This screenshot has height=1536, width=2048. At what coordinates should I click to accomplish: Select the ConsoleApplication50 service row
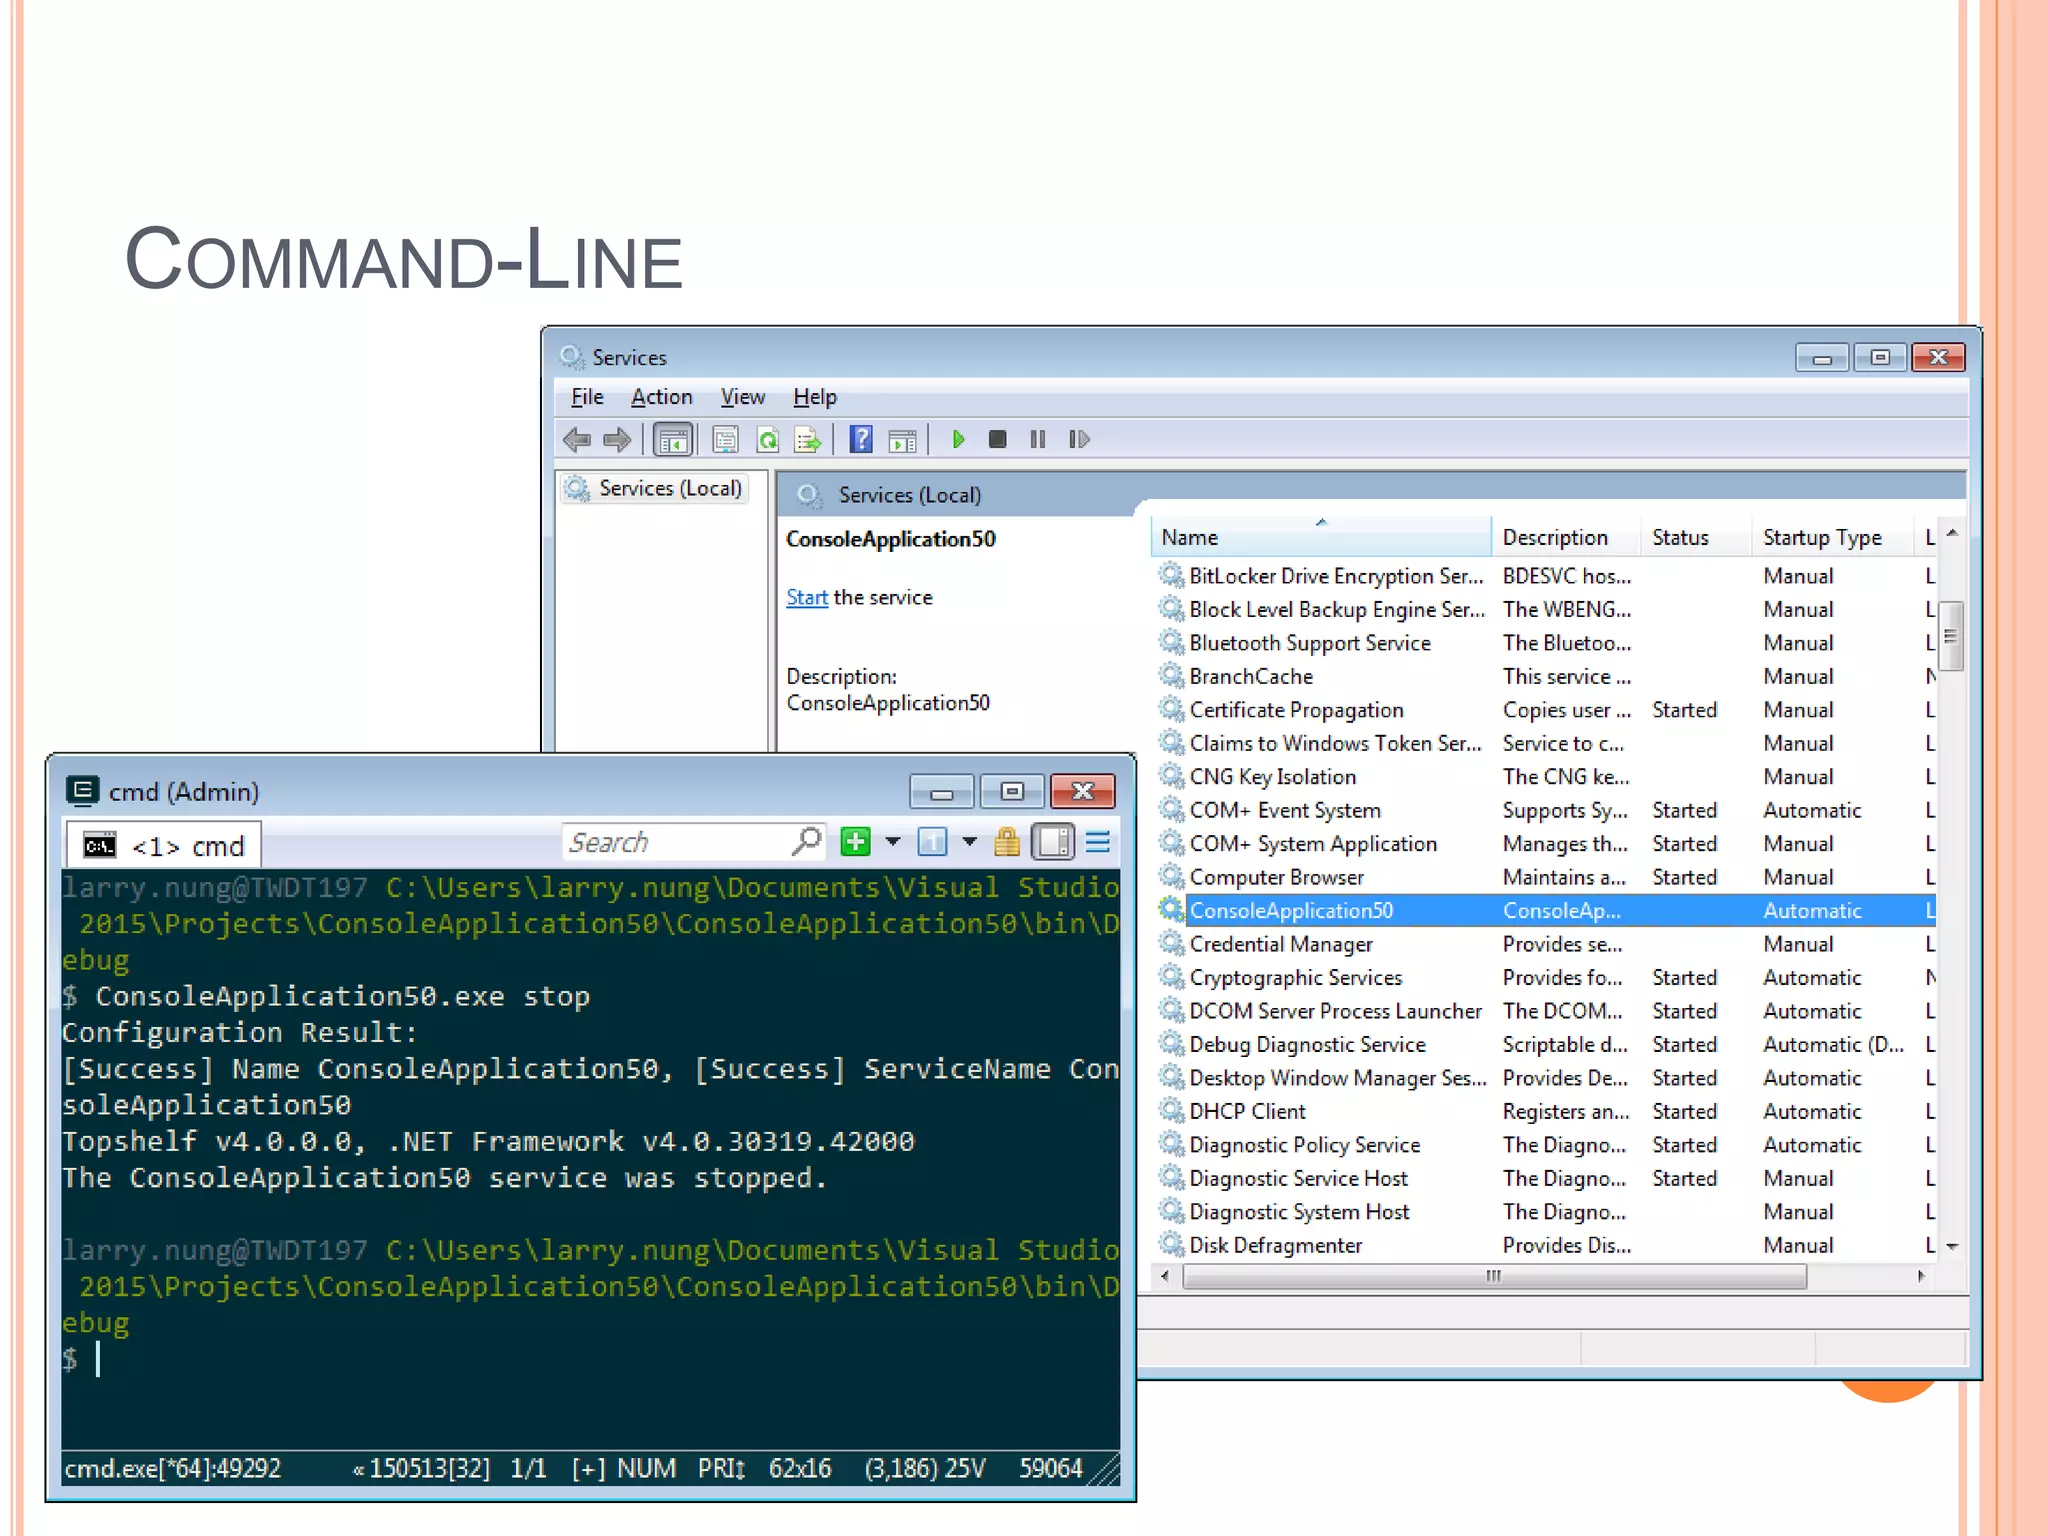tap(1546, 910)
